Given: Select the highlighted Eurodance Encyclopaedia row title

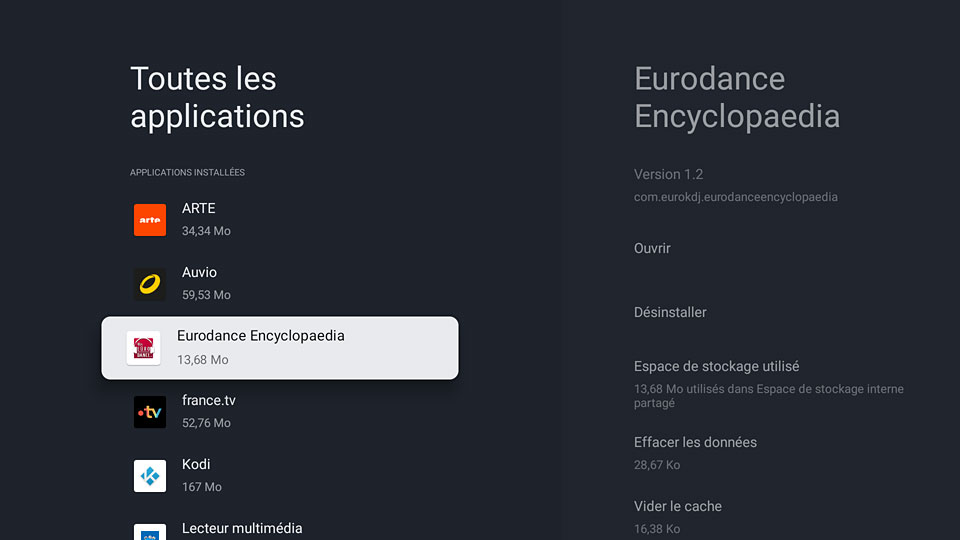Looking at the screenshot, I should (261, 336).
